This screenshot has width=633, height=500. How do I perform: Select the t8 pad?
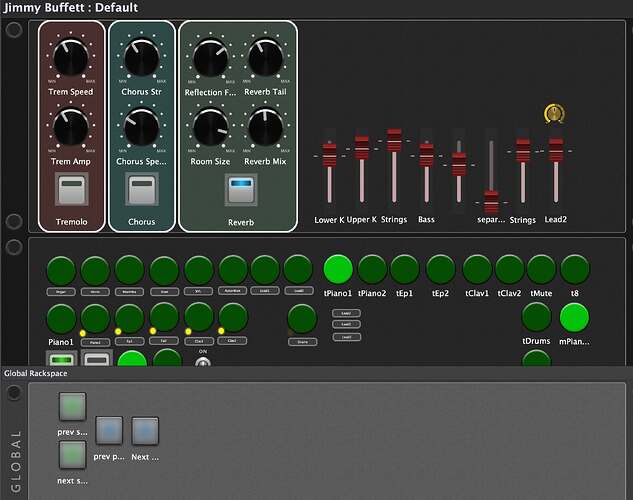[x=575, y=269]
